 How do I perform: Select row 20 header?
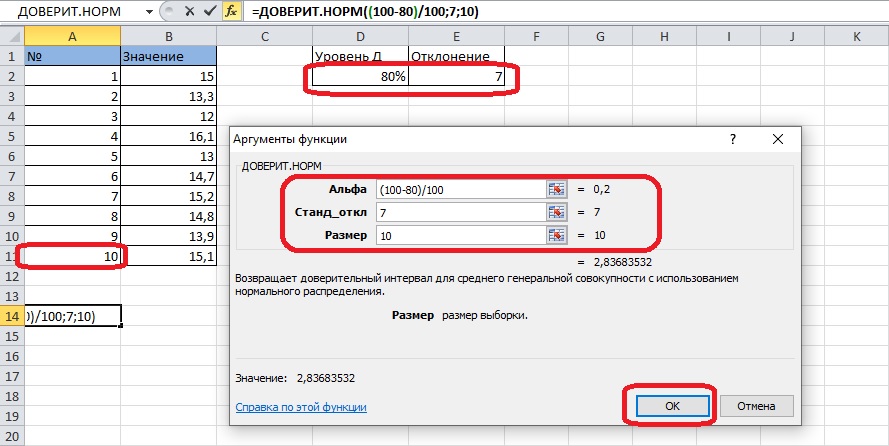(x=12, y=436)
